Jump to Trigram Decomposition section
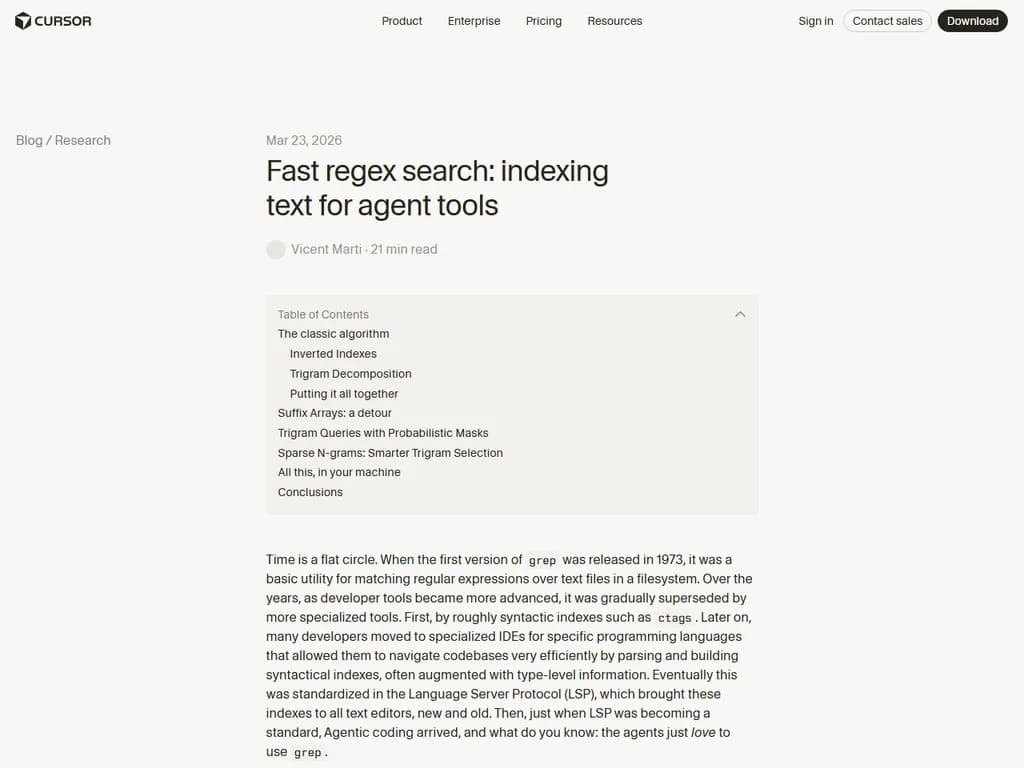This screenshot has height=768, width=1024. (351, 374)
